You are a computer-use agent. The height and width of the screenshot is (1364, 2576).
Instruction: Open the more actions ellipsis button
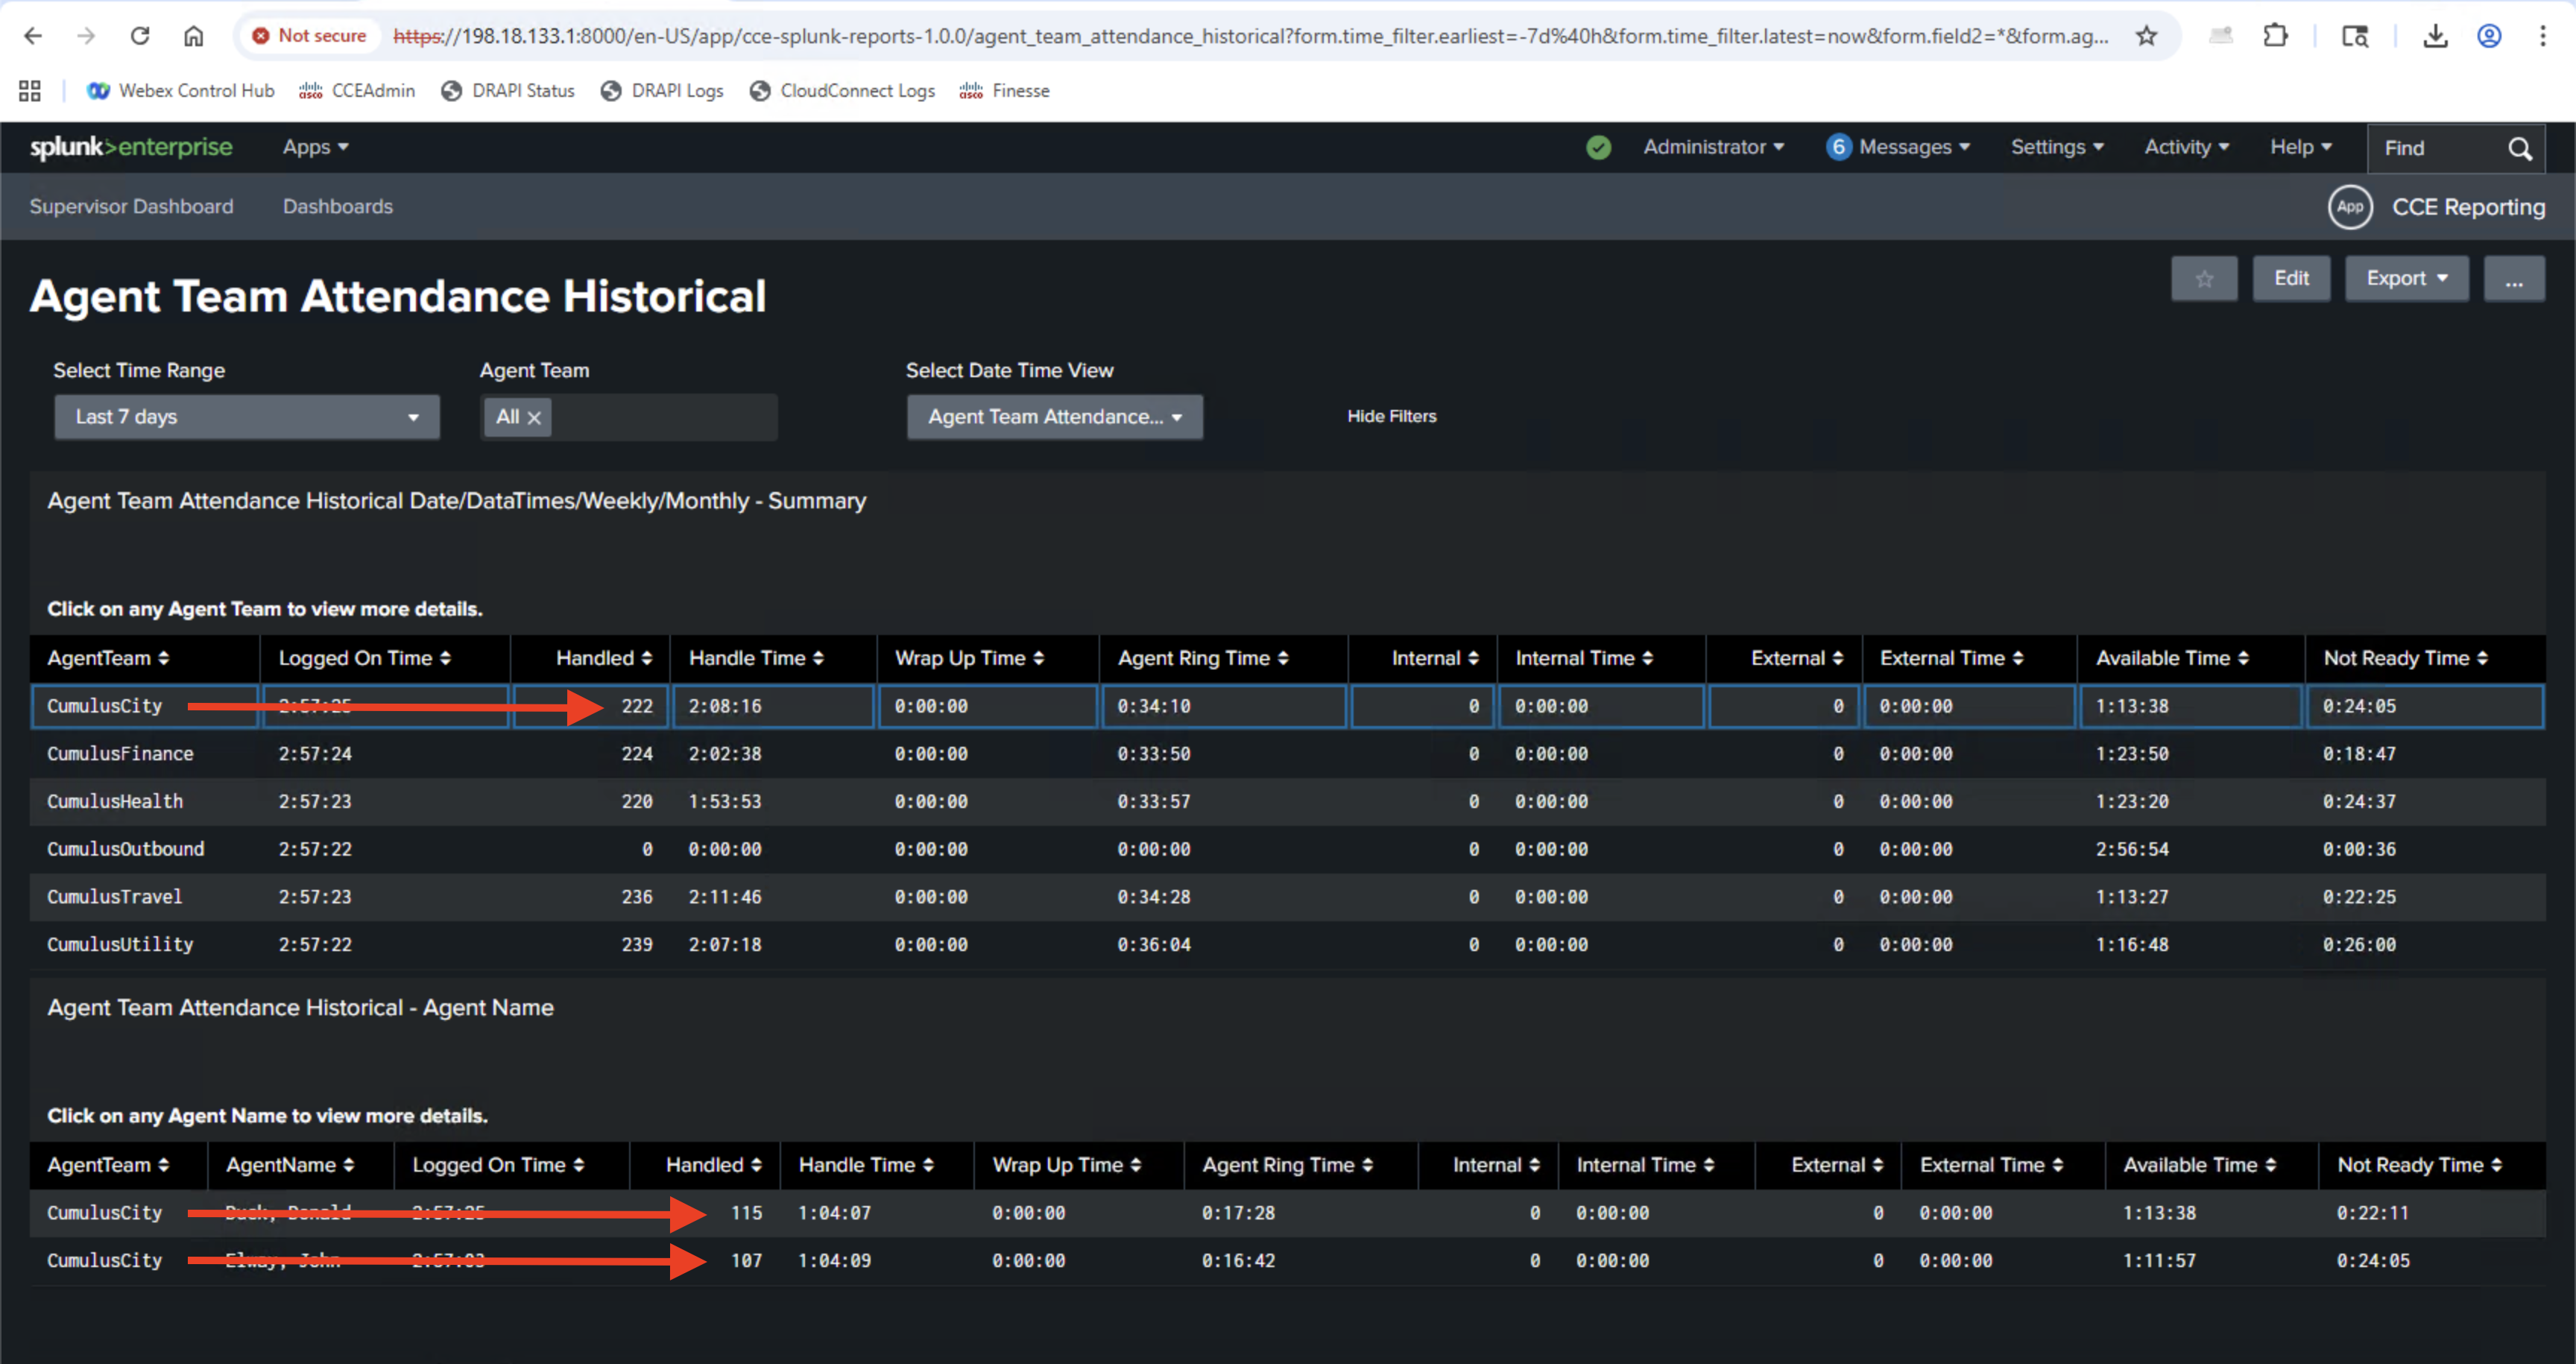point(2514,278)
